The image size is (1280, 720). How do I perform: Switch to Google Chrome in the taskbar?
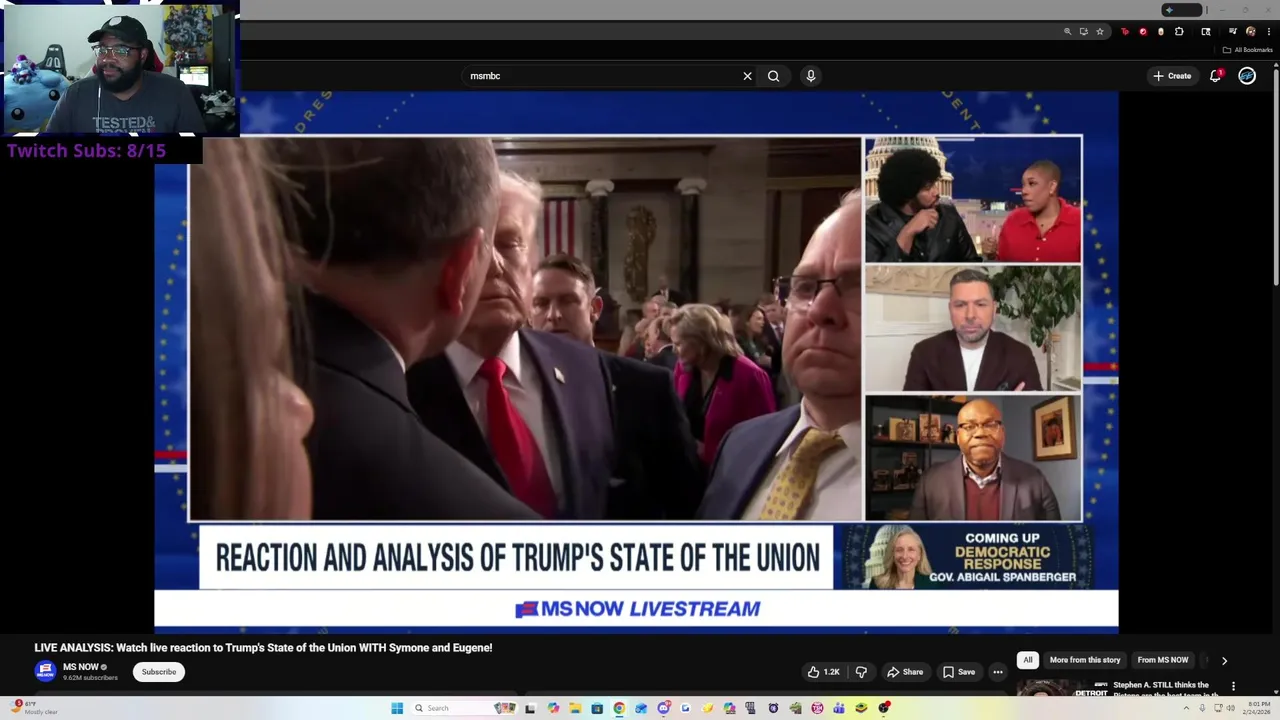coord(619,708)
